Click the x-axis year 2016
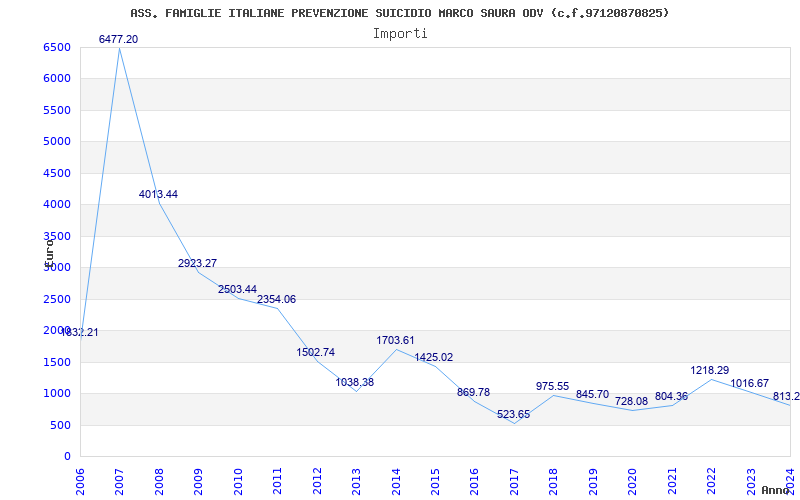This screenshot has width=800, height=500. pyautogui.click(x=474, y=481)
